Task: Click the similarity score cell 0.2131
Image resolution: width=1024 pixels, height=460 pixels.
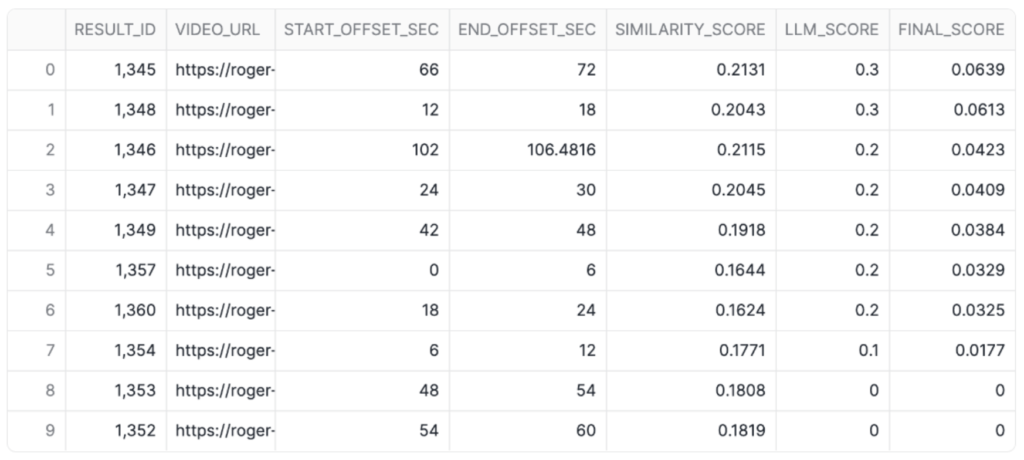Action: (x=738, y=70)
